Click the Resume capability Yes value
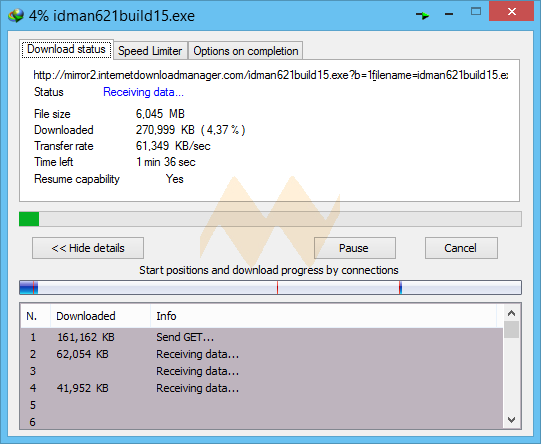This screenshot has width=541, height=444. 175,179
